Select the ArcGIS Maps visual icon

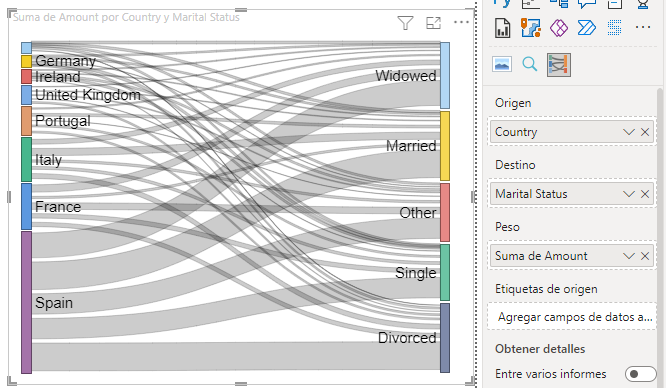[x=531, y=28]
